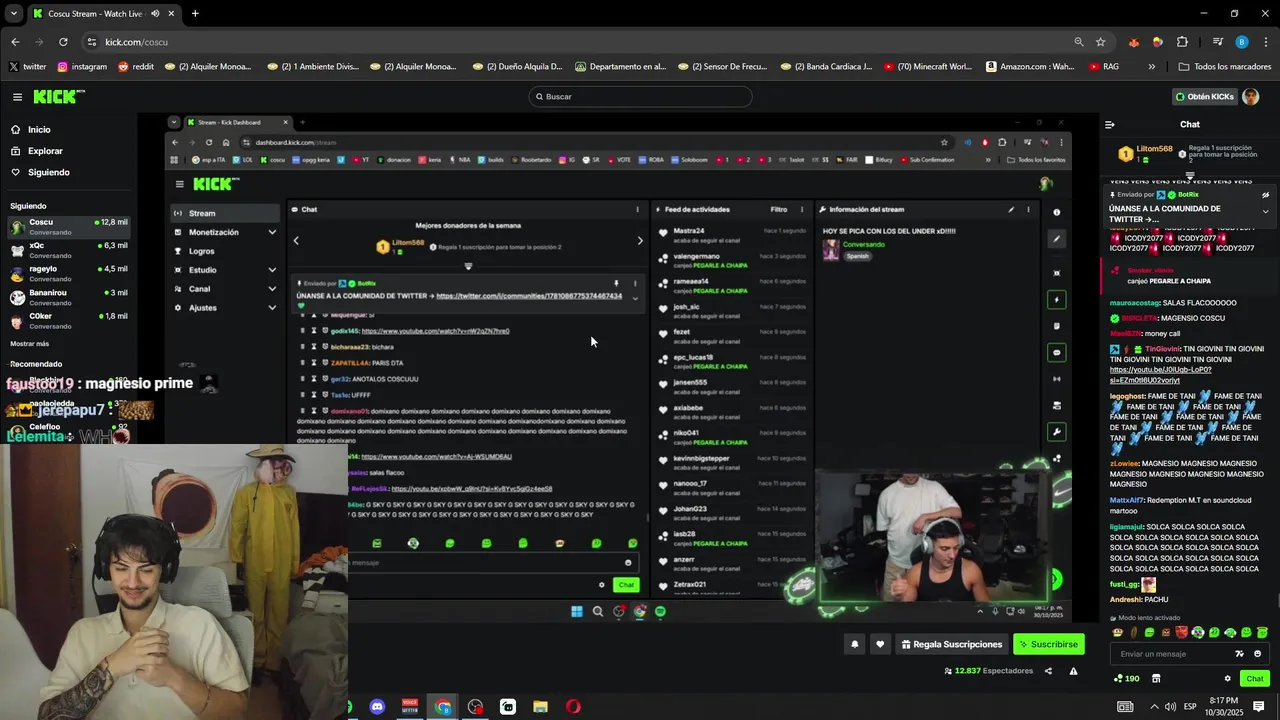1280x720 pixels.
Task: Open Discord from the taskbar
Action: click(x=377, y=707)
